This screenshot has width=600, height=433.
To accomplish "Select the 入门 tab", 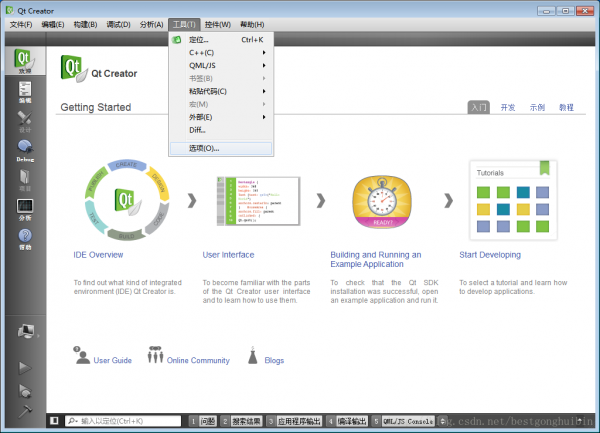I will [479, 107].
